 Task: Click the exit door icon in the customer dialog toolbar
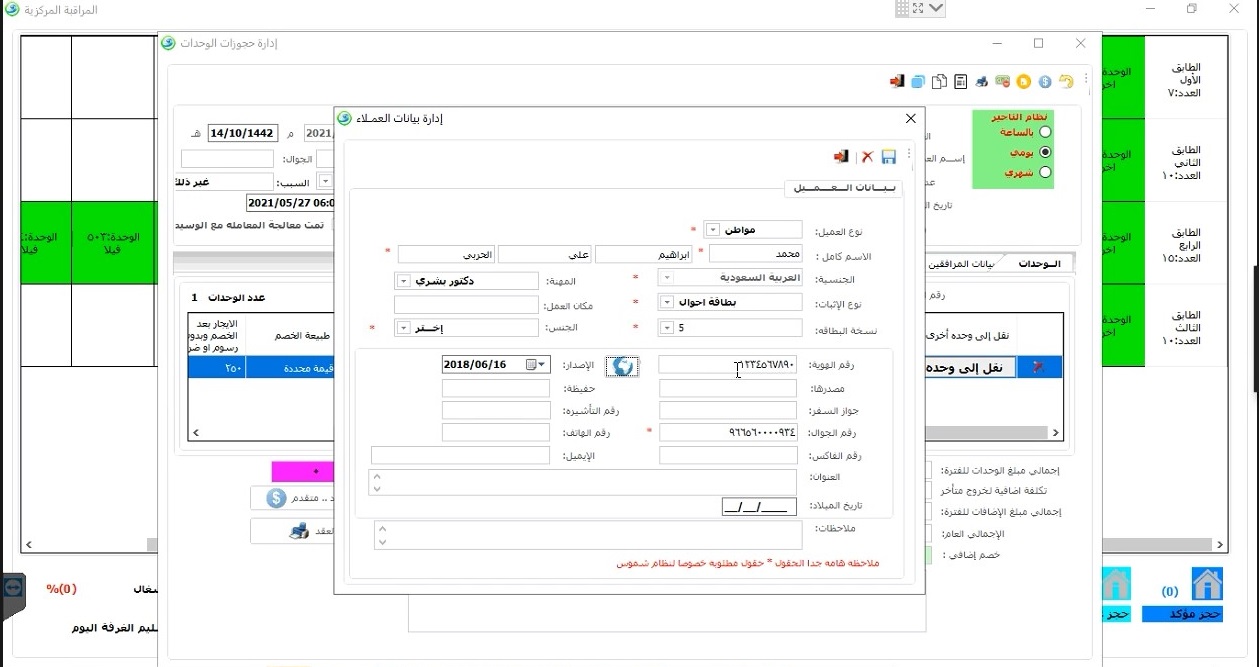[x=842, y=157]
